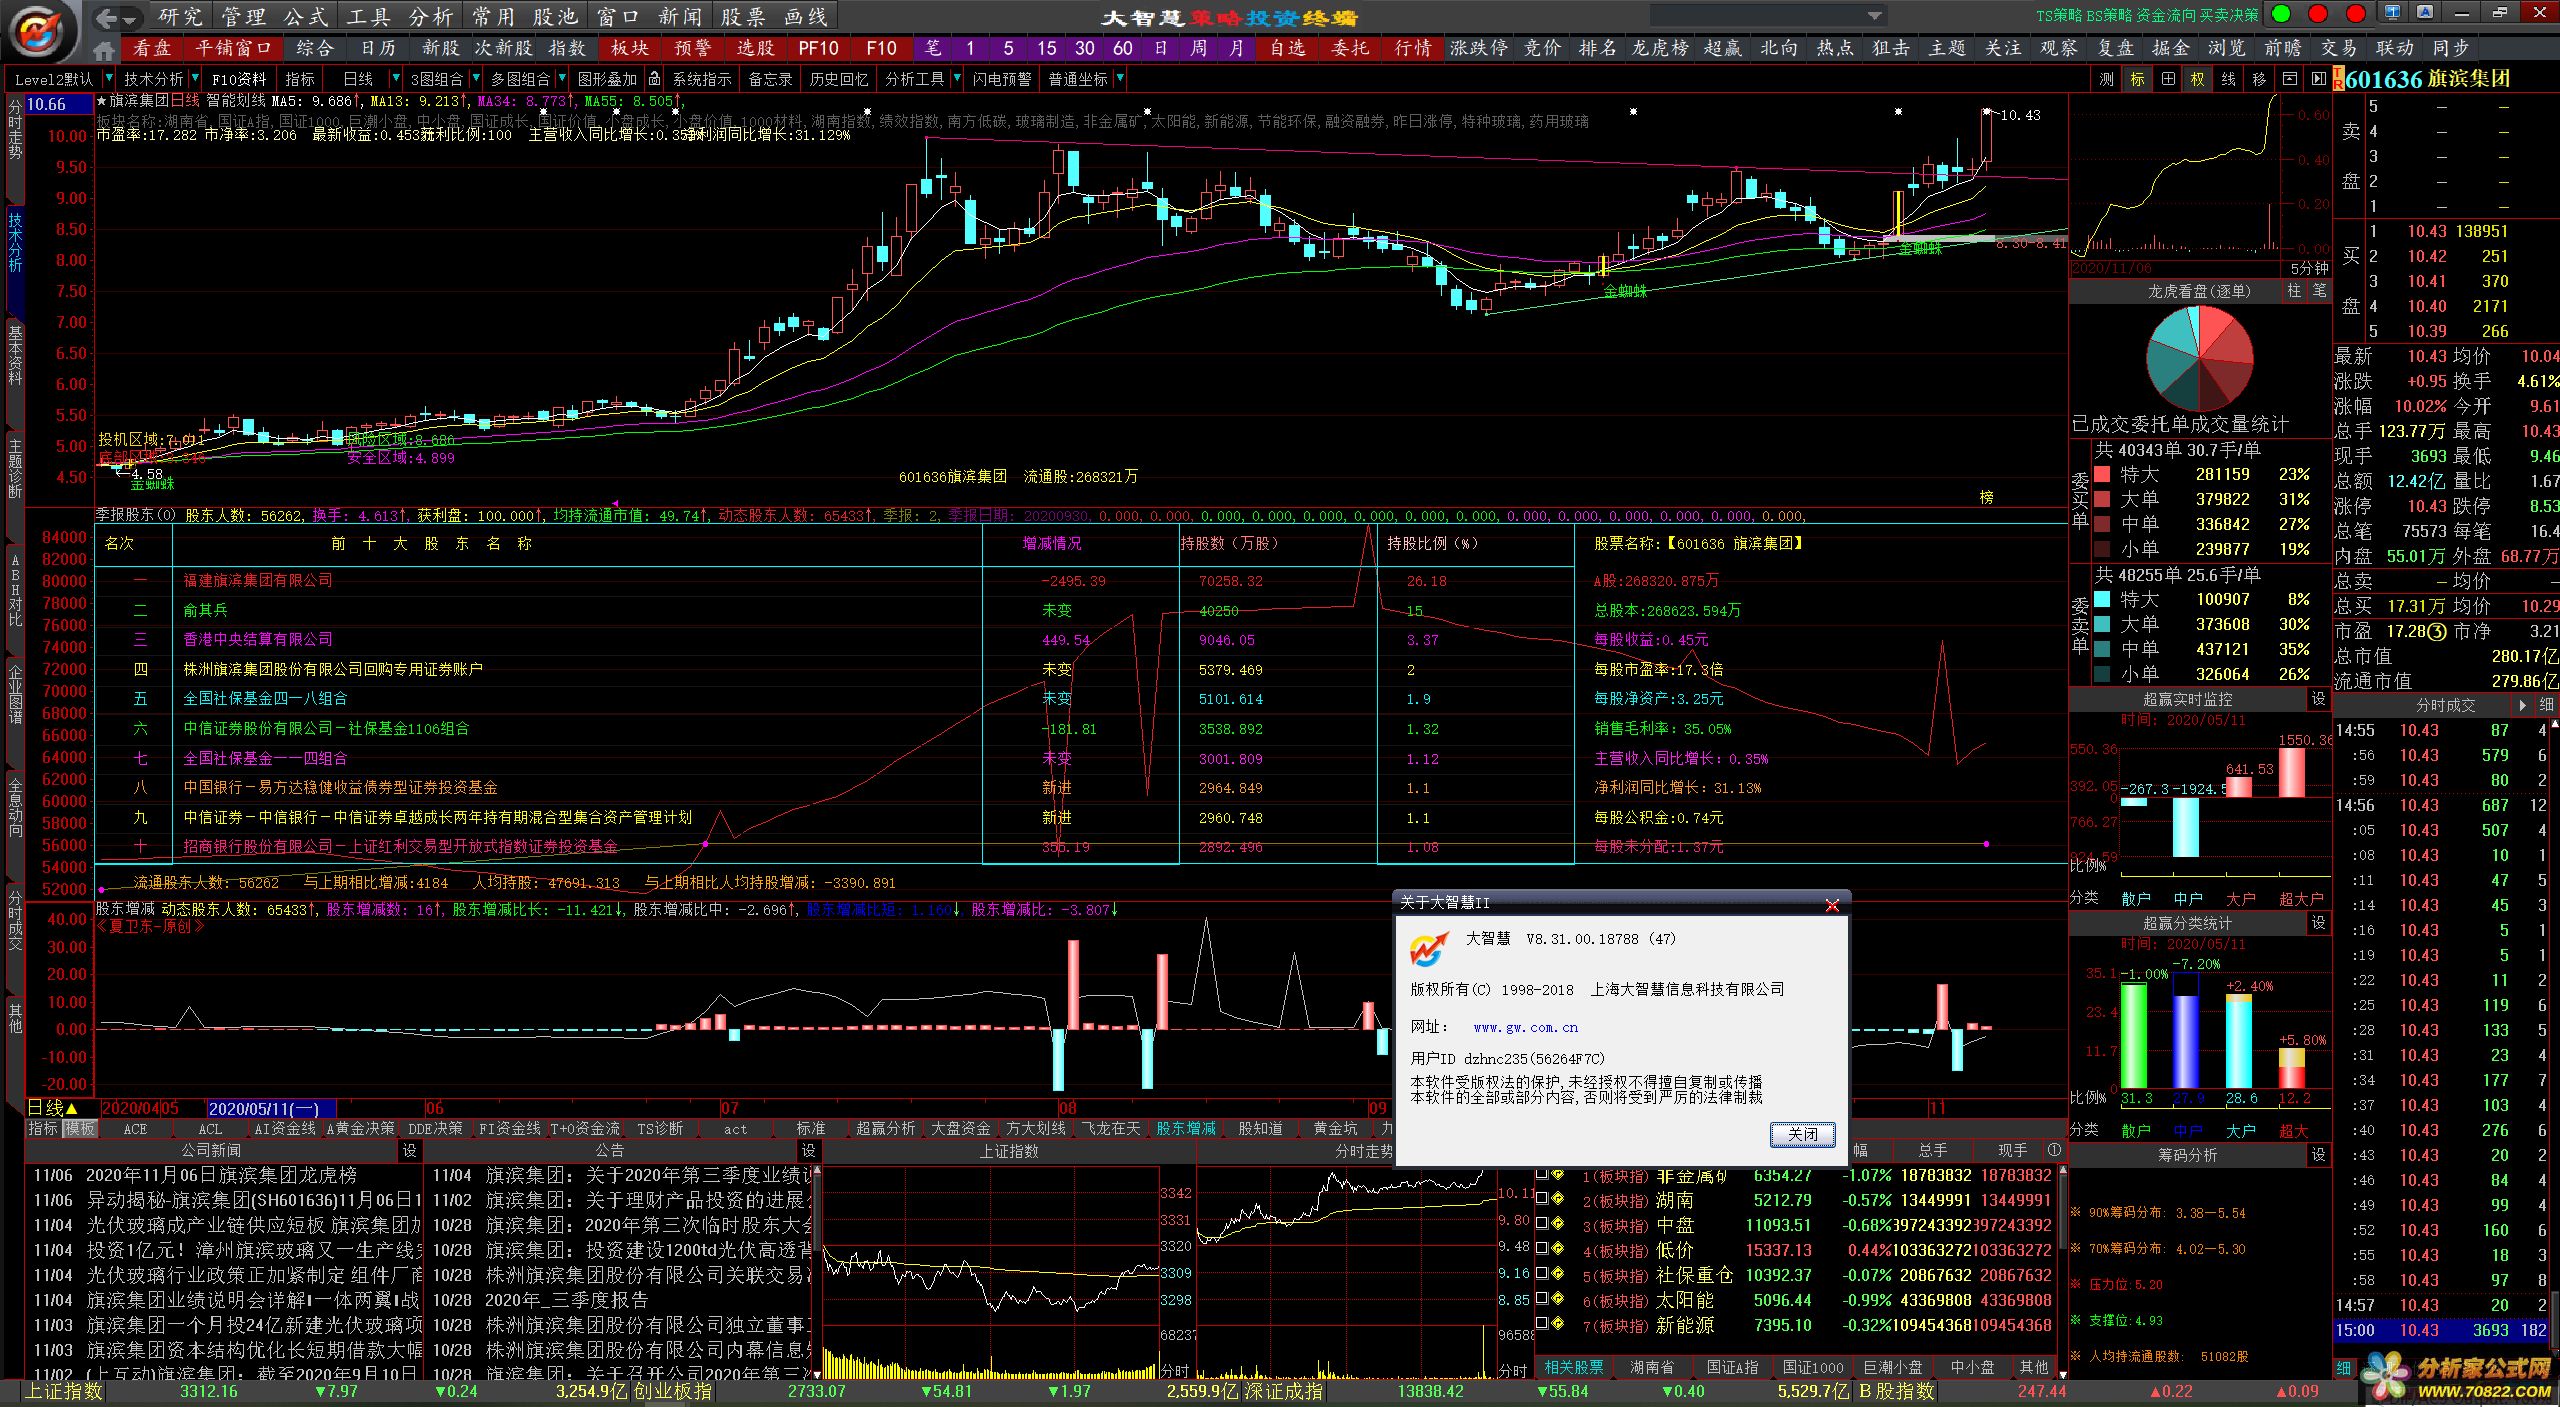Open the 公式 menu

[x=306, y=17]
